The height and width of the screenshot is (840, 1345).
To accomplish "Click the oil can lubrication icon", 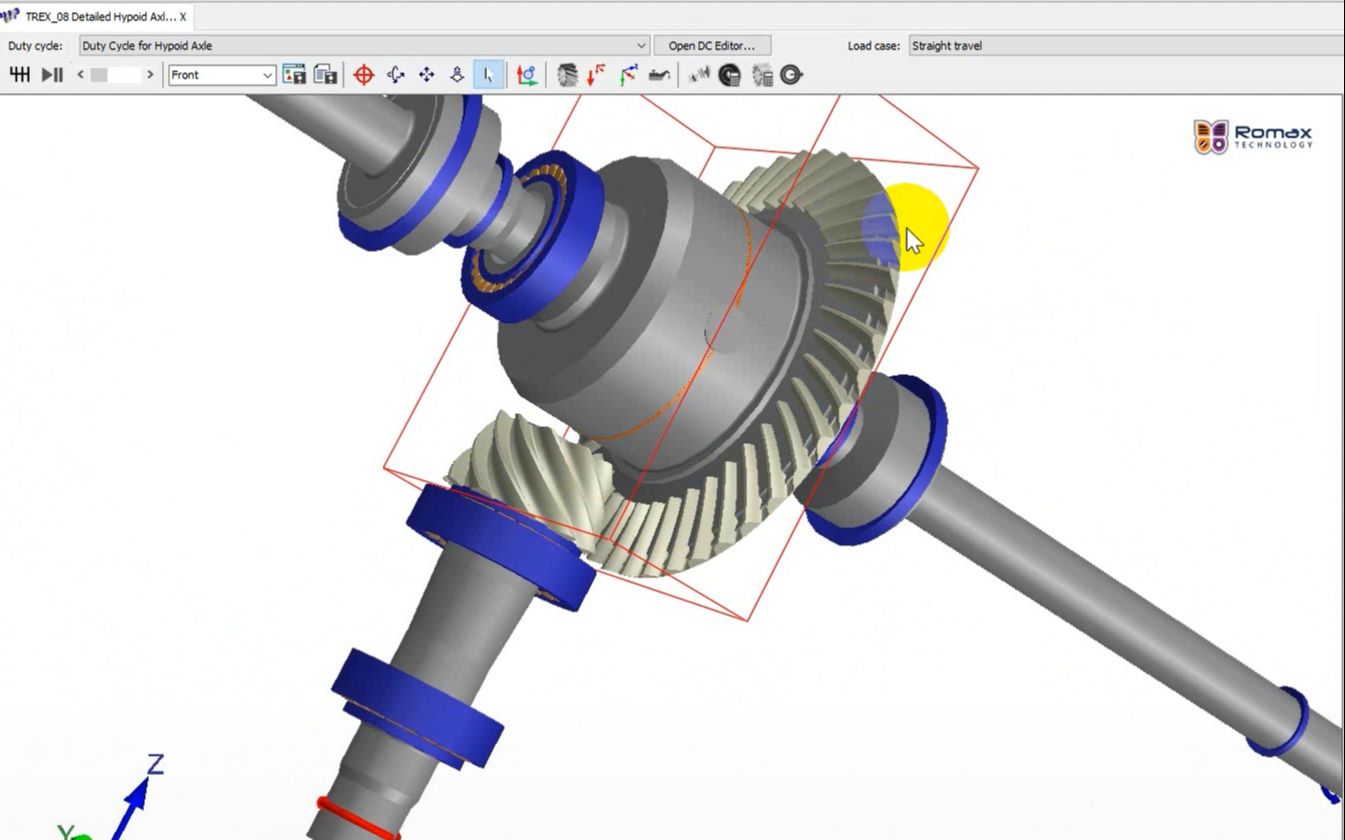I will point(659,75).
